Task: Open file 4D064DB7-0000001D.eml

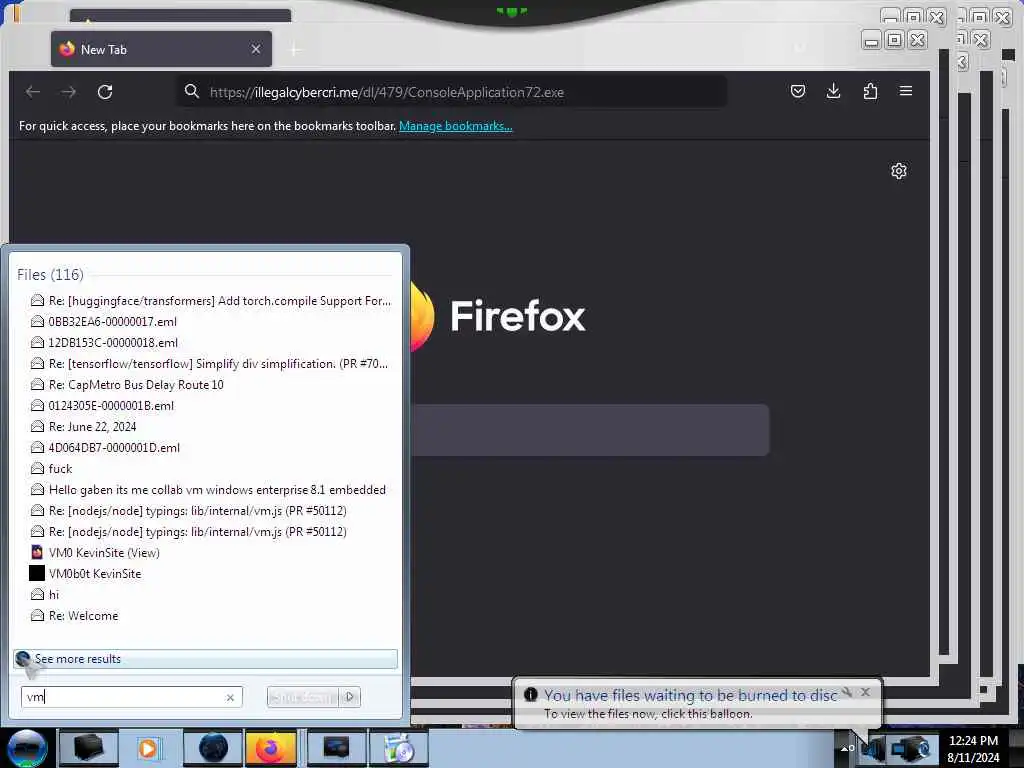Action: (105, 447)
